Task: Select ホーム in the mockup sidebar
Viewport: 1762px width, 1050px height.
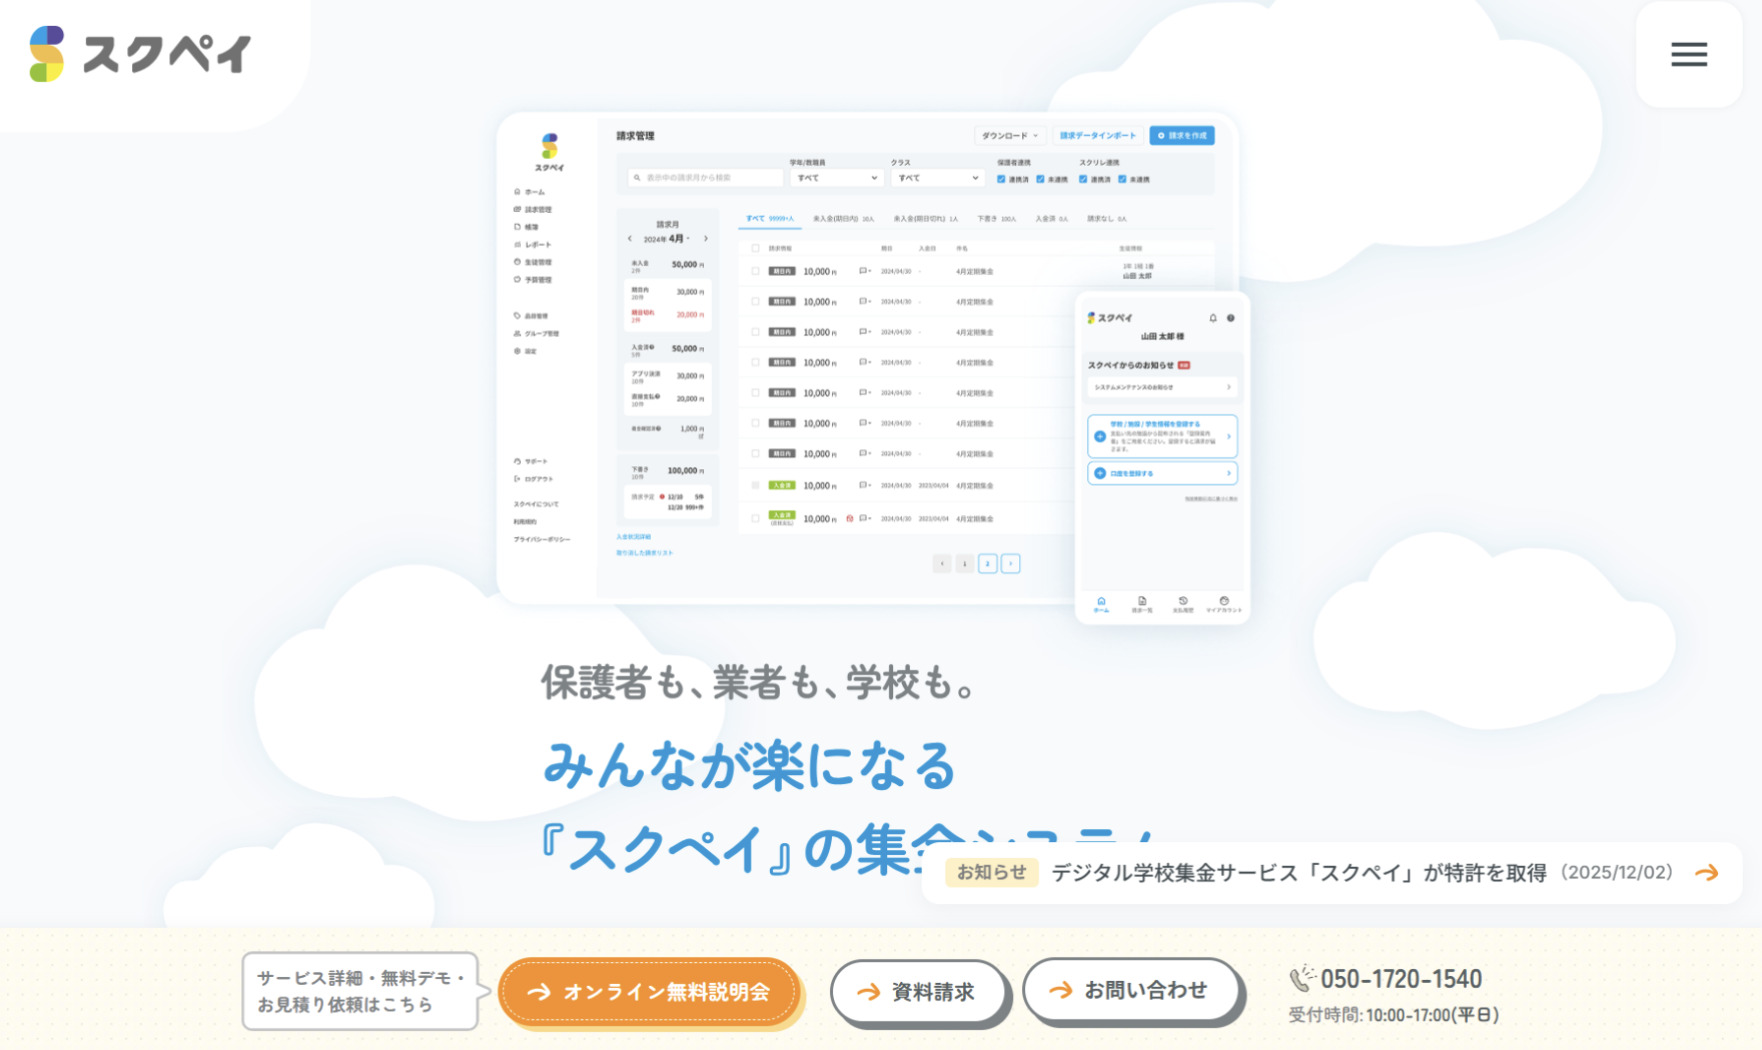Action: click(x=530, y=192)
